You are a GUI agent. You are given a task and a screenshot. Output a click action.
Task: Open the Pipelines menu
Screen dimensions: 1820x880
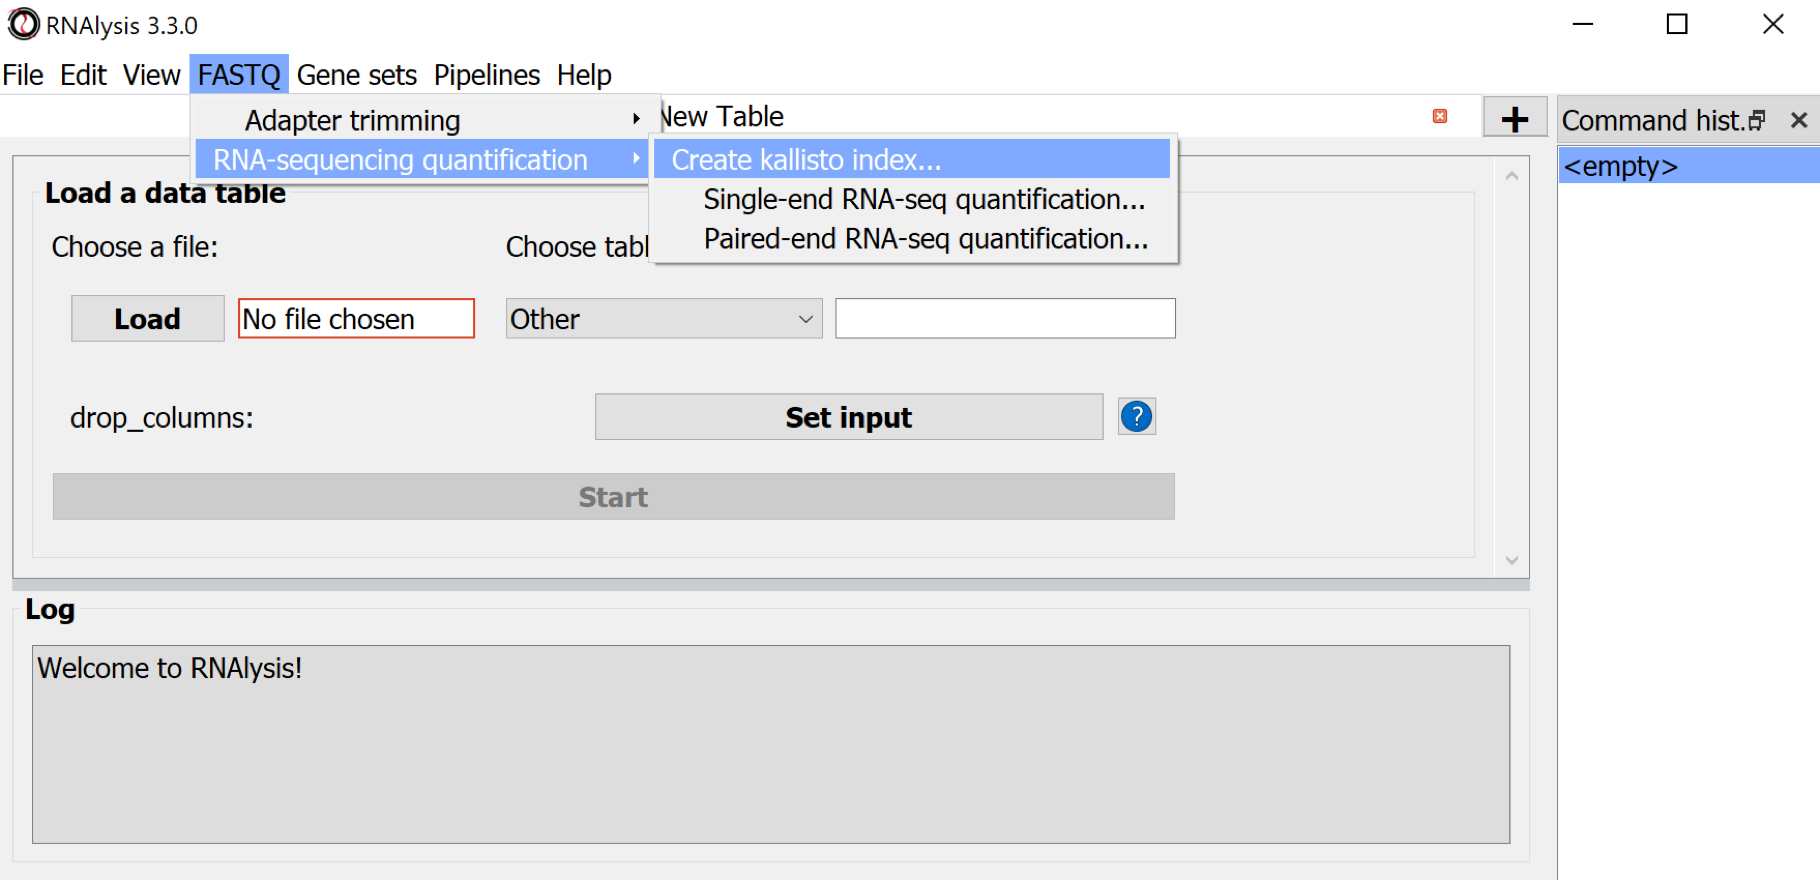click(486, 75)
